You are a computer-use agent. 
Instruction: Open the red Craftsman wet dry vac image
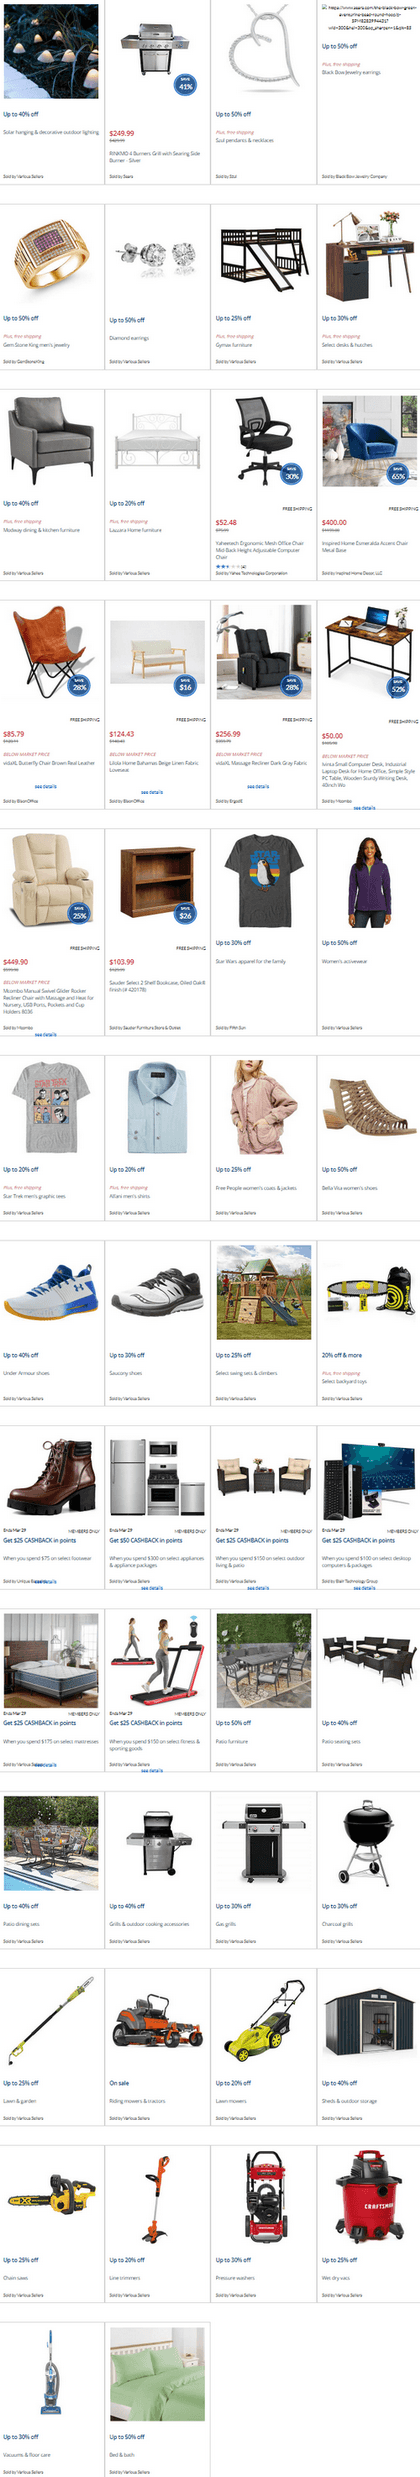click(369, 2198)
